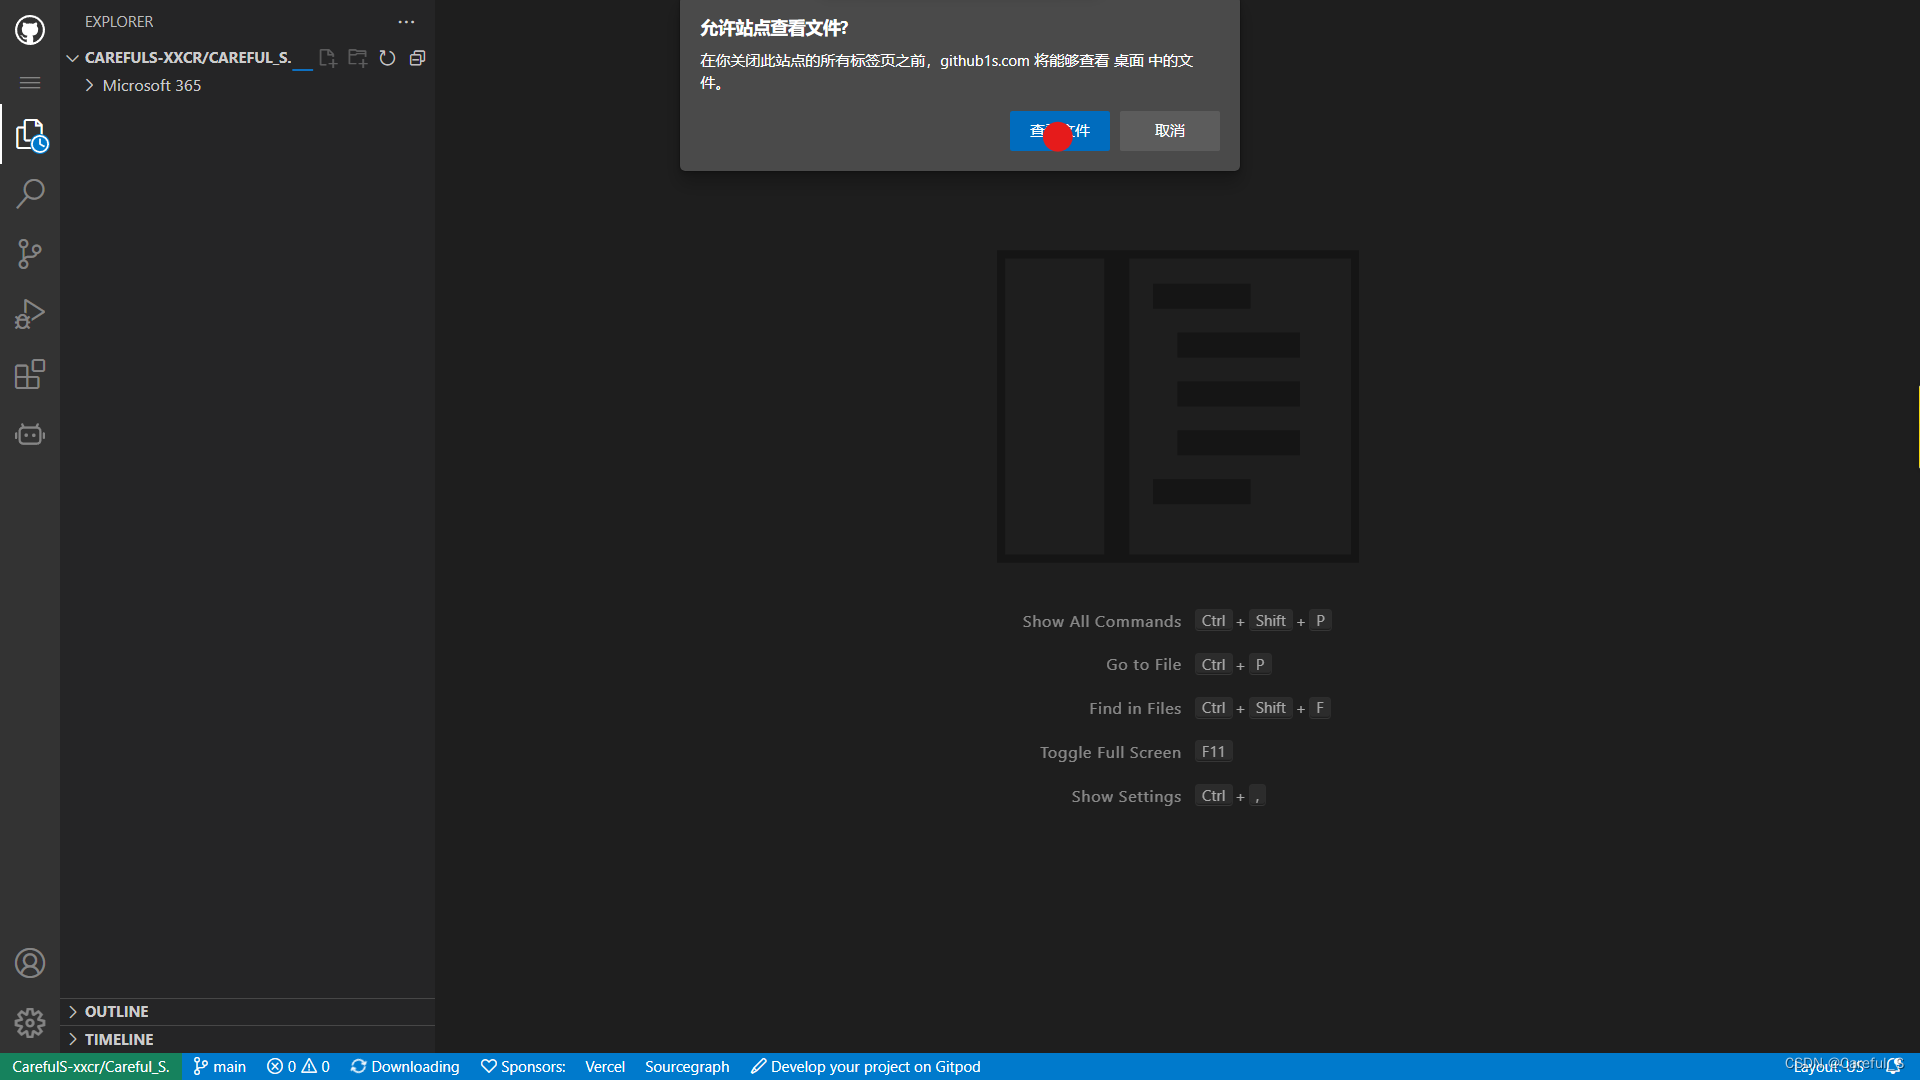Open the Extensions view
The width and height of the screenshot is (1920, 1080).
coord(30,374)
